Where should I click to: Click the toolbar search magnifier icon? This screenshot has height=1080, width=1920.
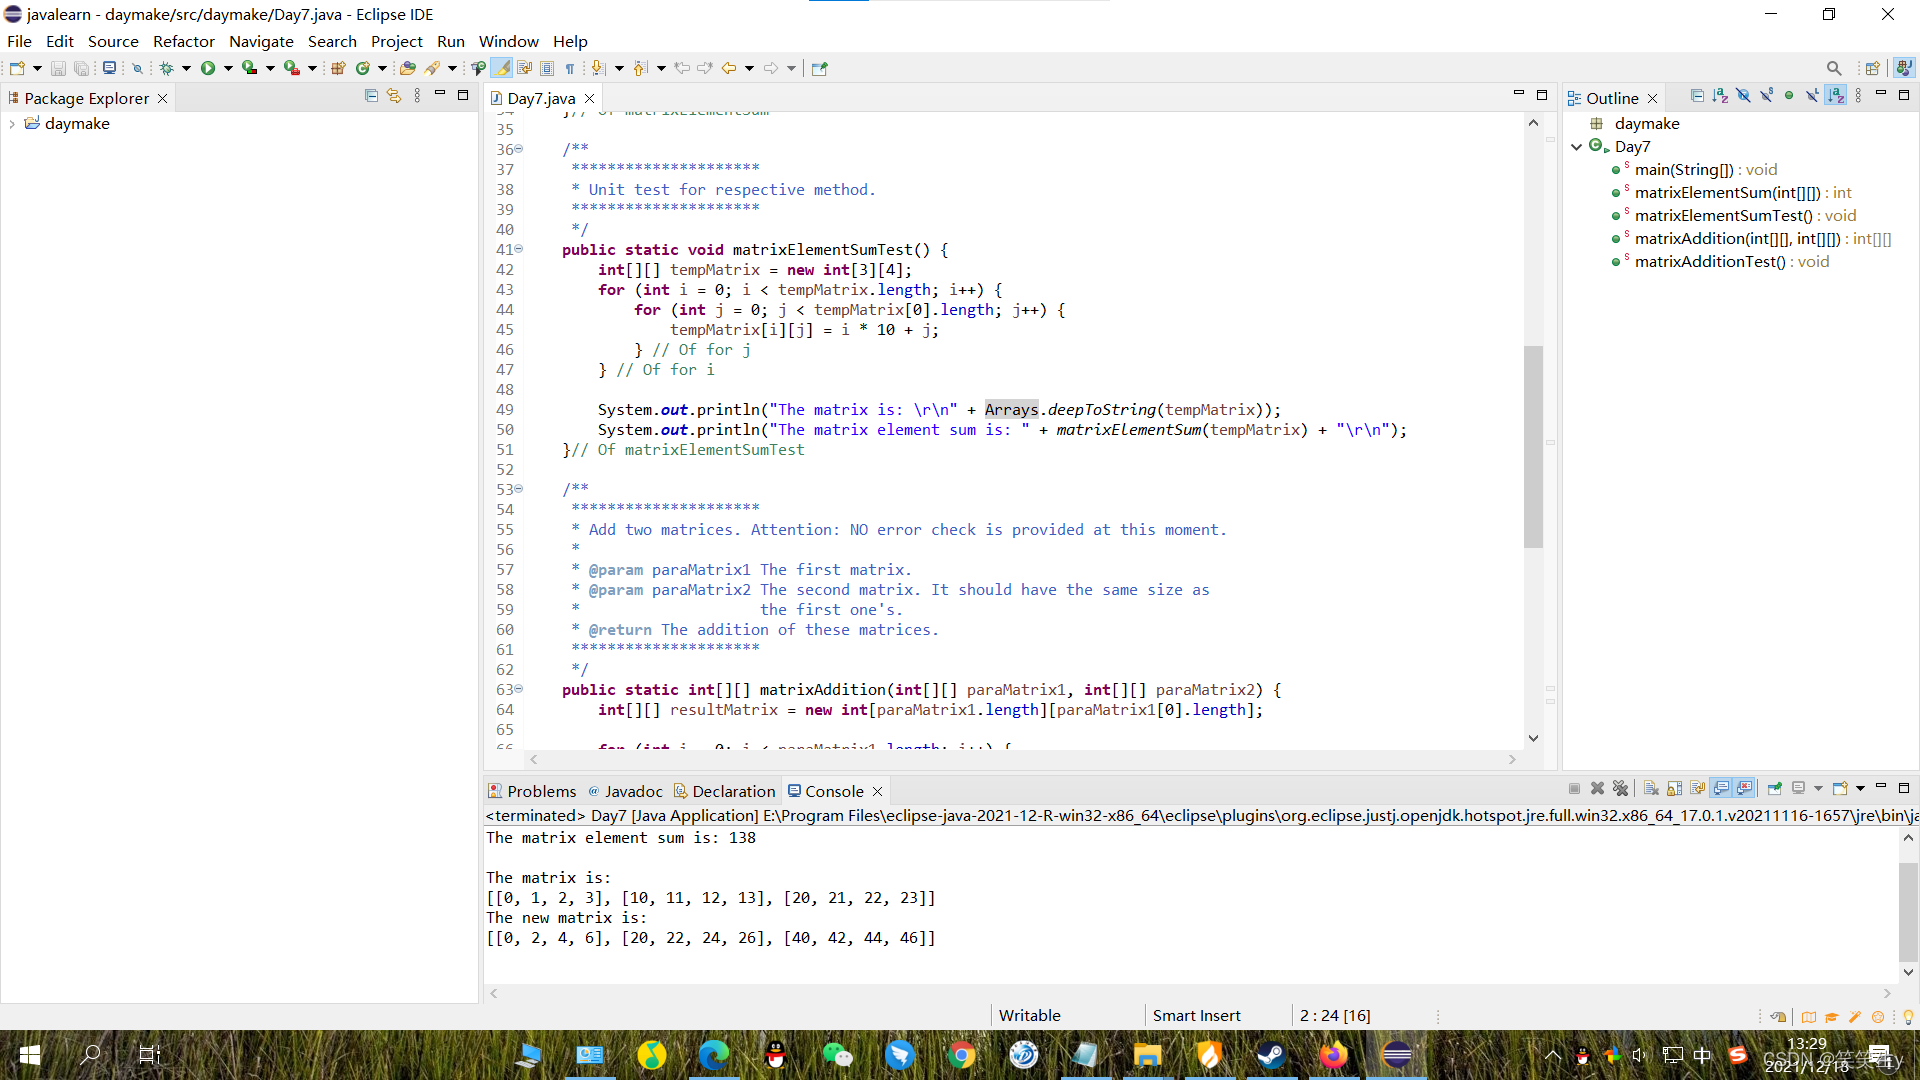click(1833, 68)
